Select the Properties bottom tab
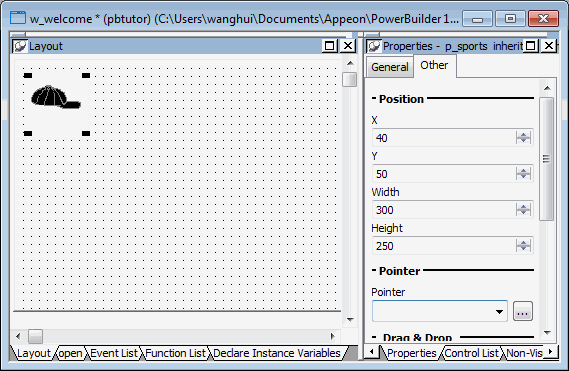 point(412,353)
